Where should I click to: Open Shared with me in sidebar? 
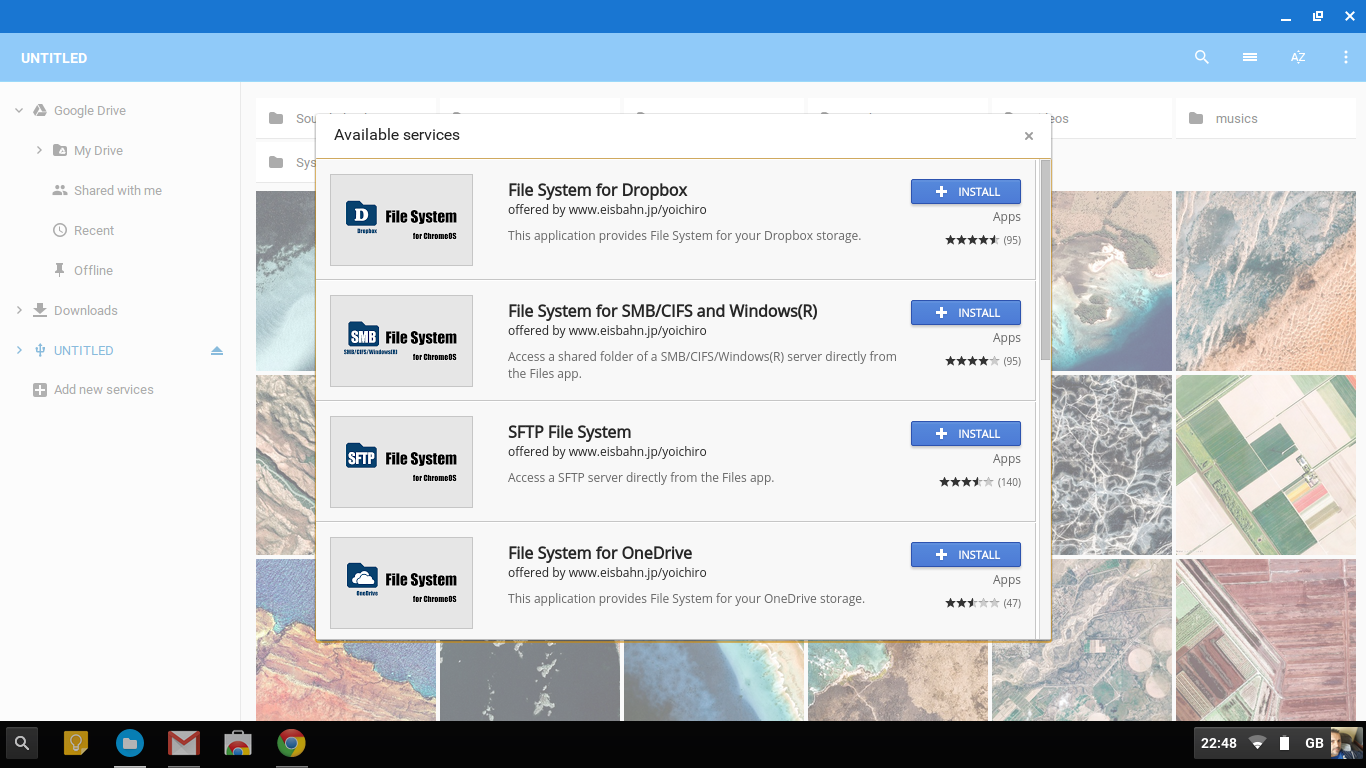120,191
